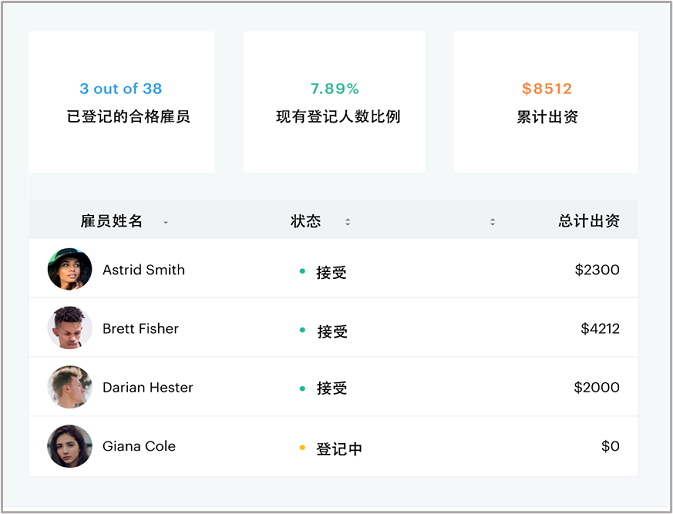Select Giana Cole's avatar image

(x=70, y=446)
